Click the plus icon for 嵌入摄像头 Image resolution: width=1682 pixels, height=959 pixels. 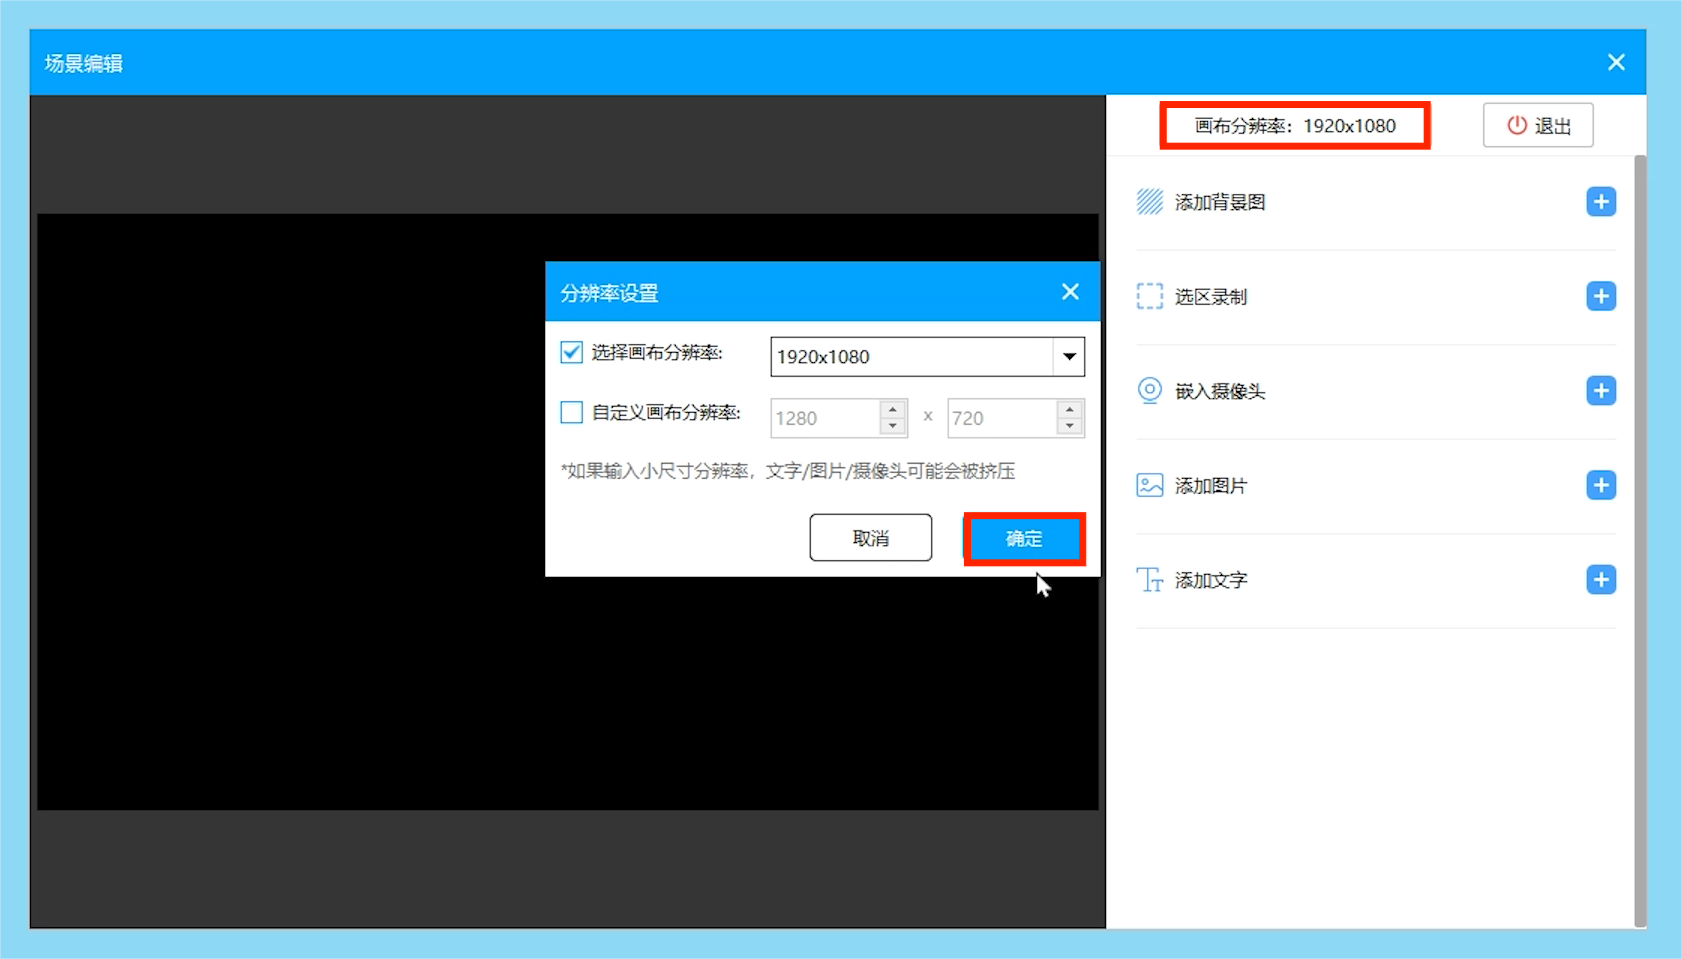pyautogui.click(x=1601, y=391)
